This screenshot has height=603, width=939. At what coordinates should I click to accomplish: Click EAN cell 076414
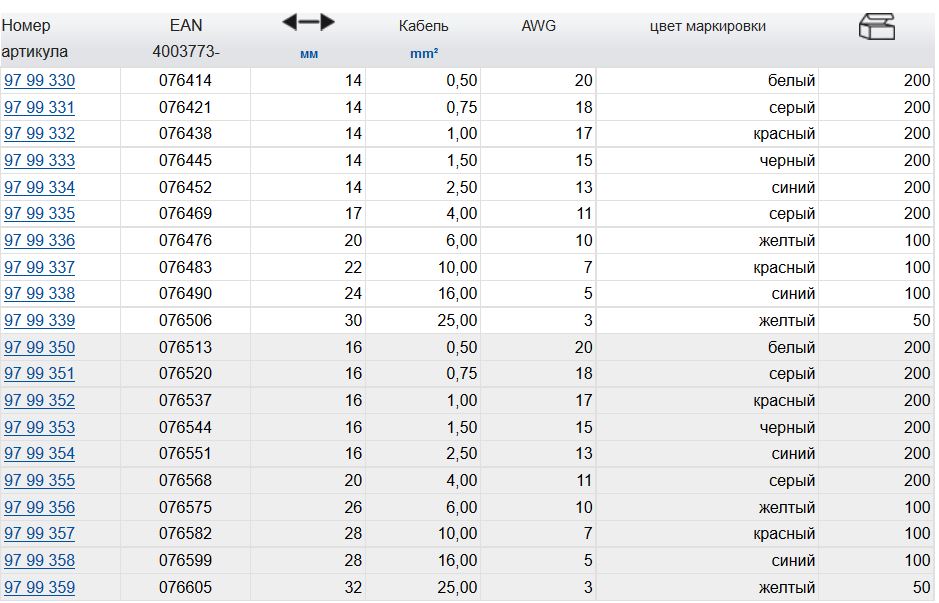coord(185,81)
